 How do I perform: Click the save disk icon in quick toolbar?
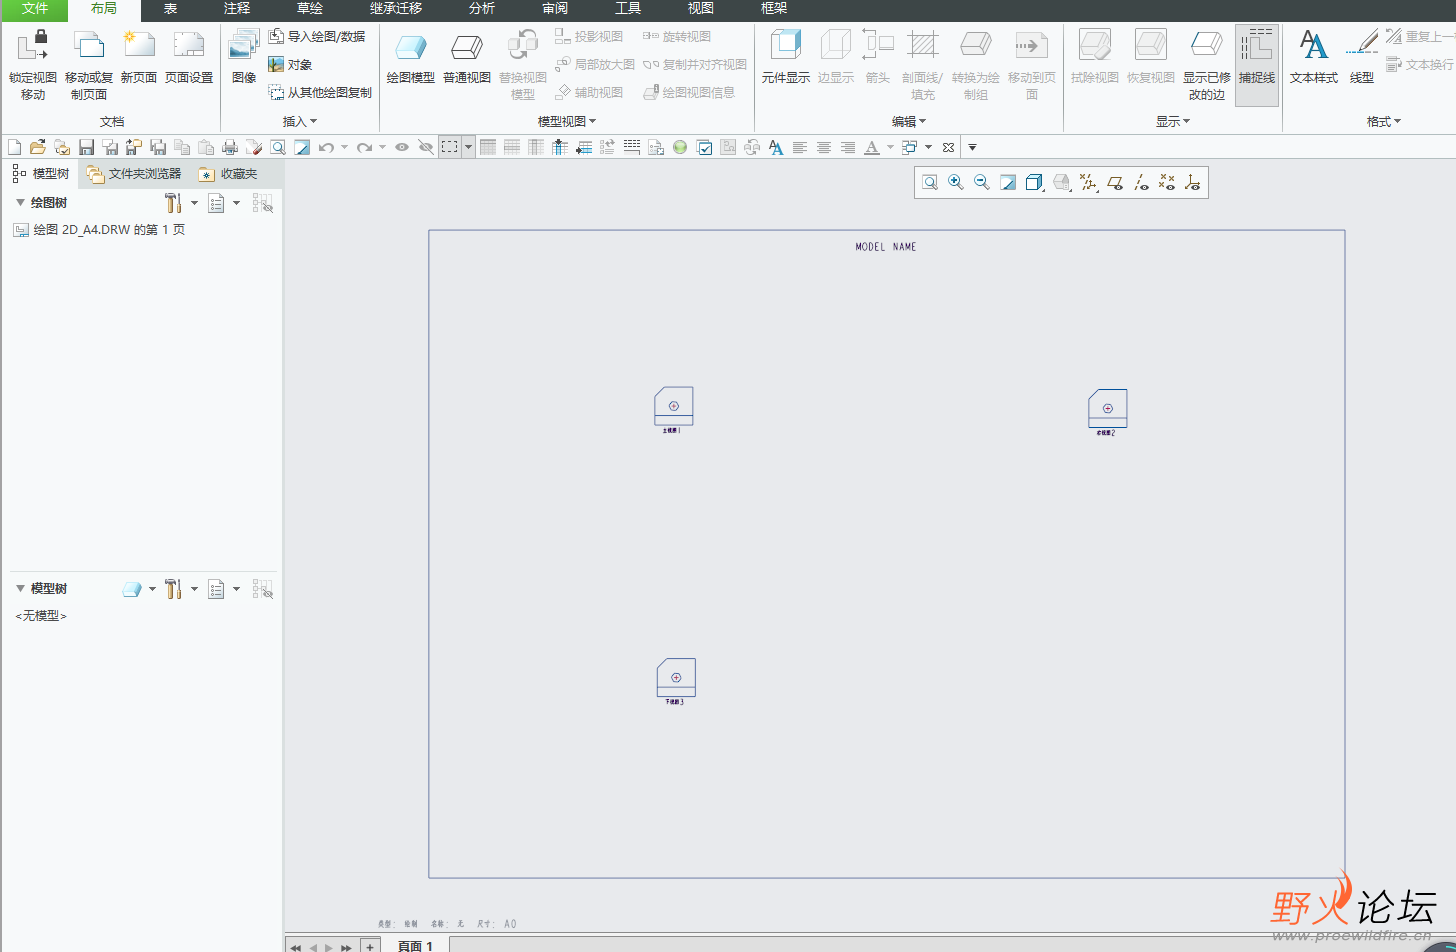click(x=86, y=147)
